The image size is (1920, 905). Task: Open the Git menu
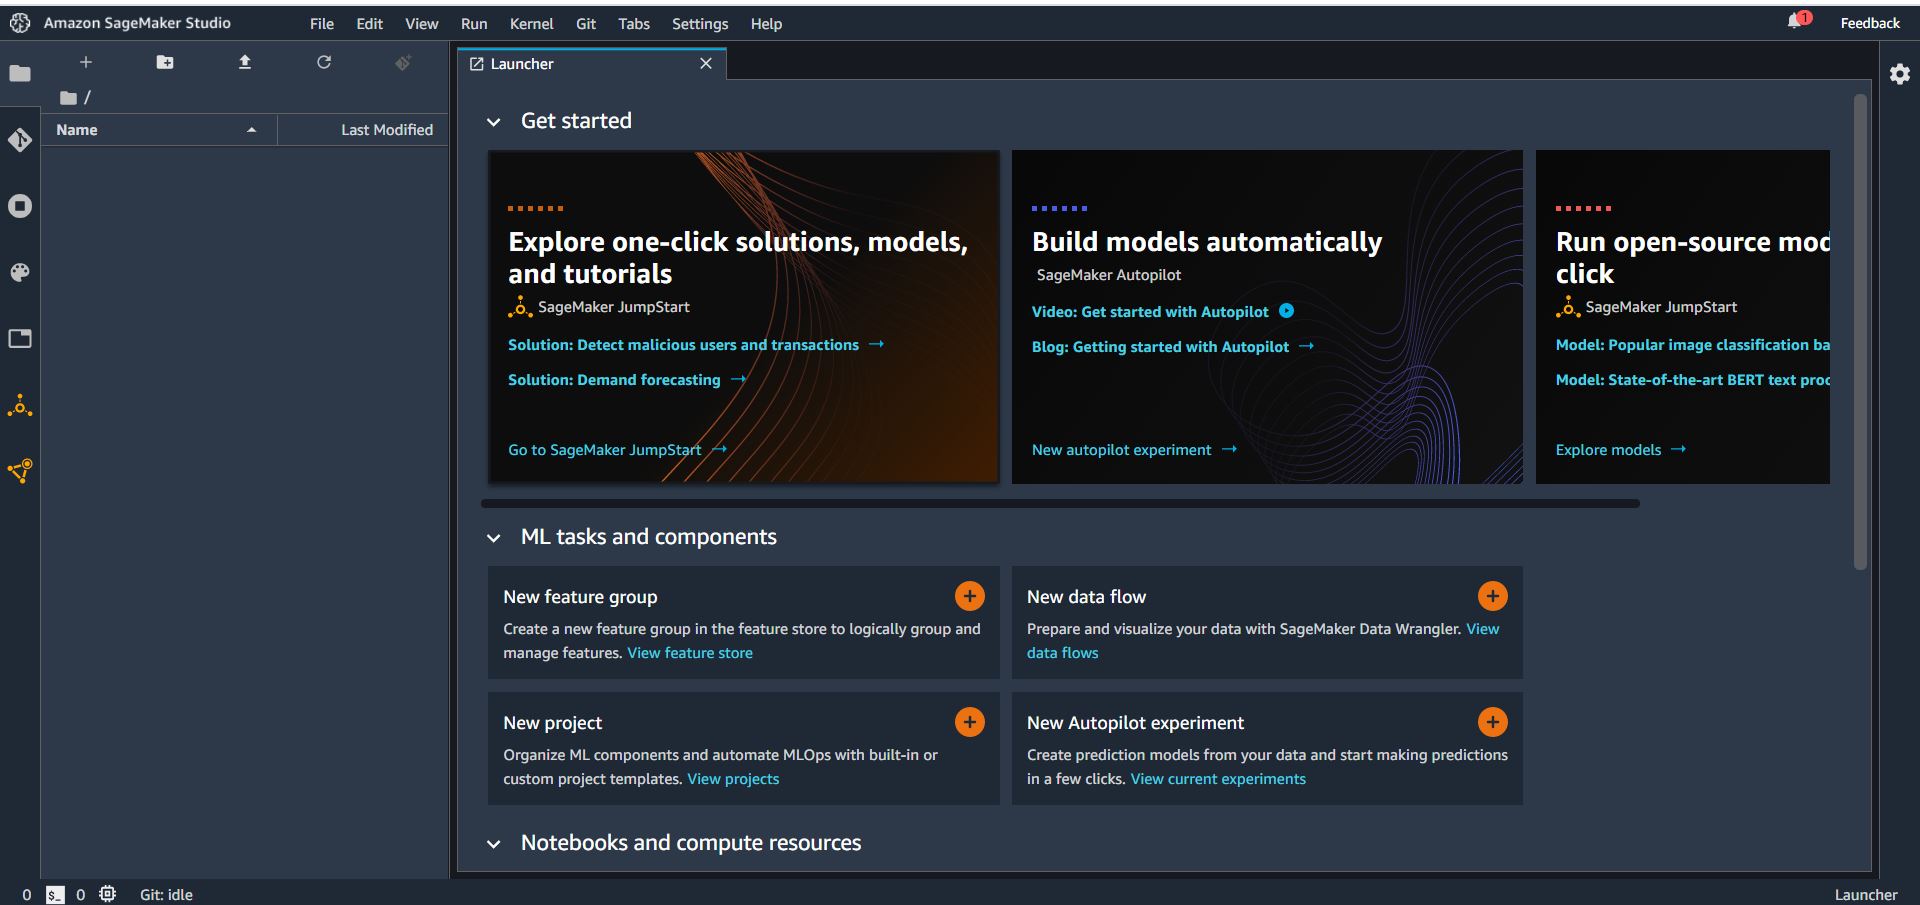click(x=586, y=23)
